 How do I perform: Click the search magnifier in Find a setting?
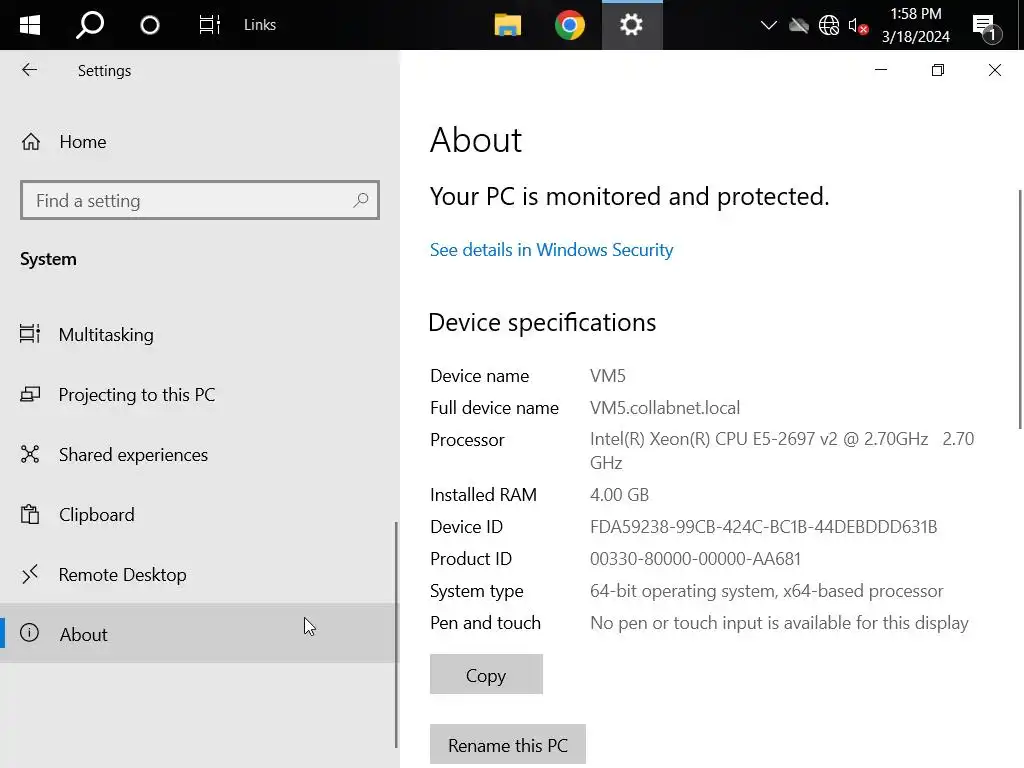tap(361, 201)
